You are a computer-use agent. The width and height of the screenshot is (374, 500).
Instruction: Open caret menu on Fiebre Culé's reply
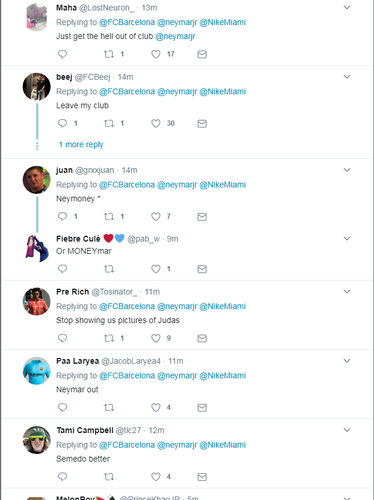(347, 239)
